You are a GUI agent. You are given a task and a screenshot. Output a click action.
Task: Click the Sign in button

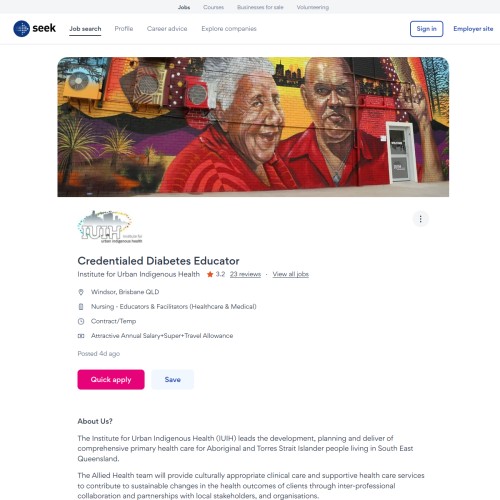click(426, 29)
